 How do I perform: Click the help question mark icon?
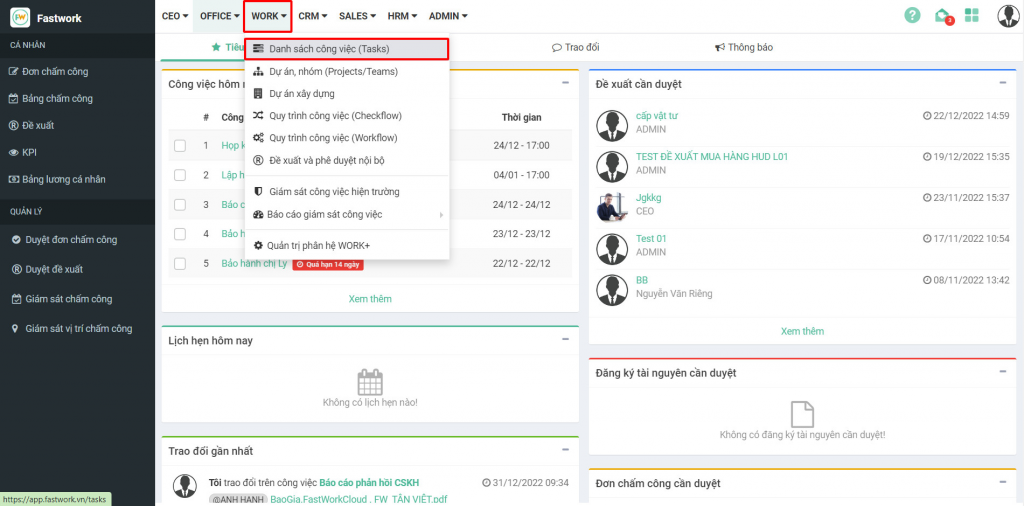tap(912, 16)
